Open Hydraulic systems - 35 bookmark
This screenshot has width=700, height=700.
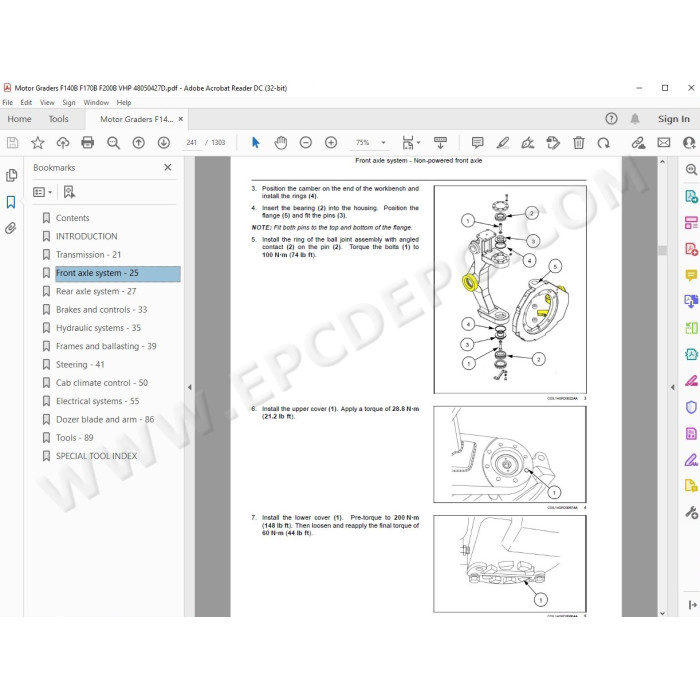pyautogui.click(x=98, y=328)
